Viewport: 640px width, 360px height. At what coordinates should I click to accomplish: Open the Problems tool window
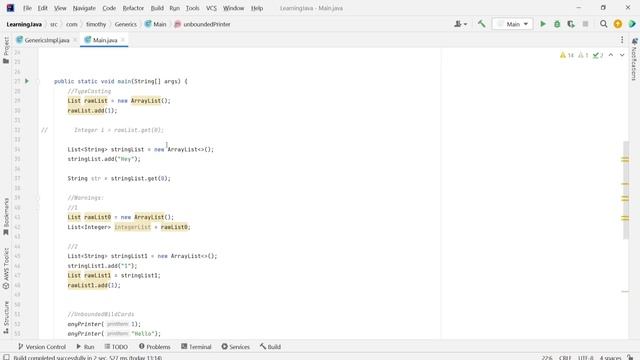155,347
